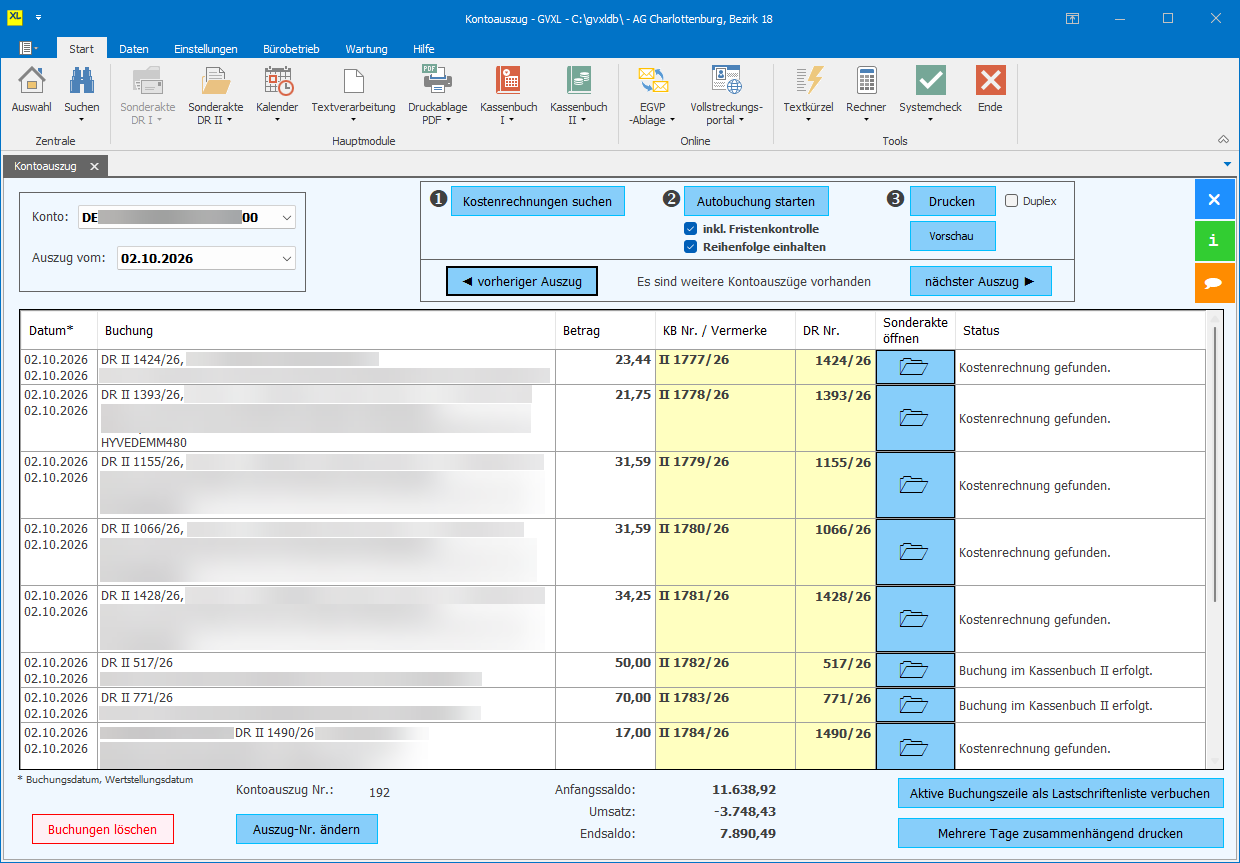Expand the Auszug vom date dropdown
This screenshot has height=863, width=1240.
[287, 258]
